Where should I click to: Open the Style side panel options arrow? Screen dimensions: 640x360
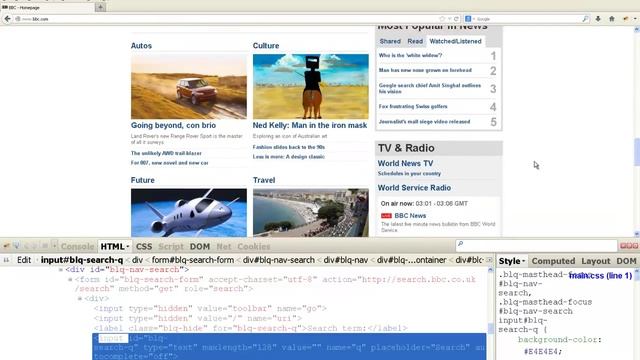point(523,261)
